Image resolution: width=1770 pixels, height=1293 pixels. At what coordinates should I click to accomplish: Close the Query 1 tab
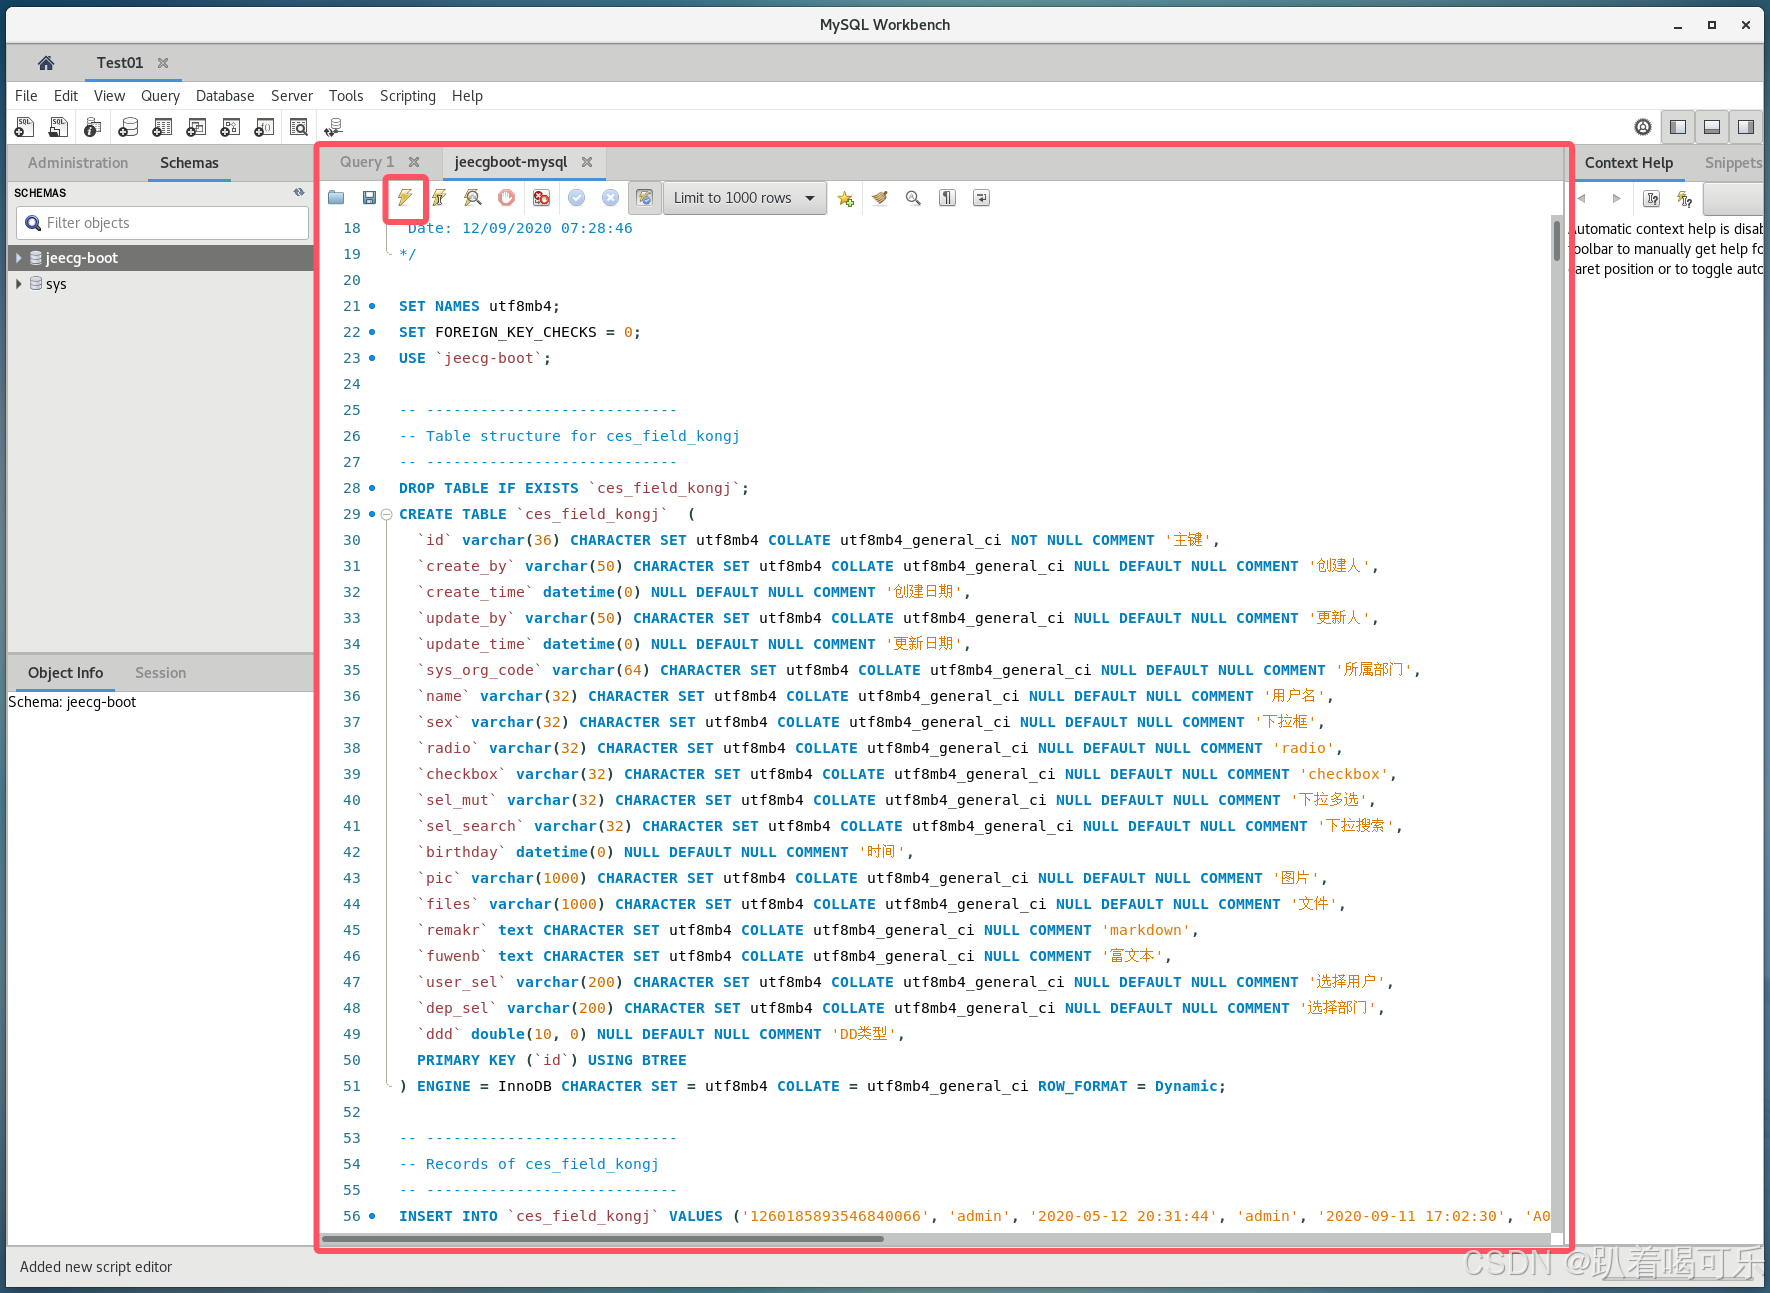click(414, 162)
